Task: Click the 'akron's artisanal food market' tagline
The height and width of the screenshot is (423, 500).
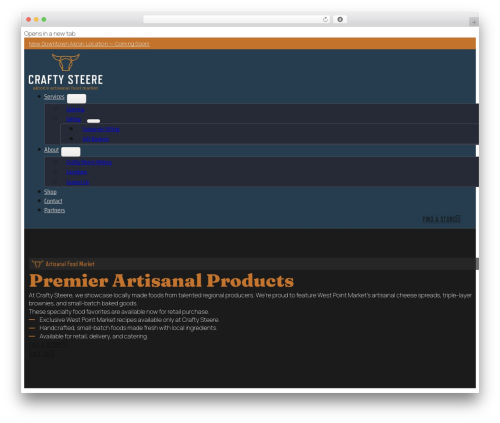Action: [66, 88]
